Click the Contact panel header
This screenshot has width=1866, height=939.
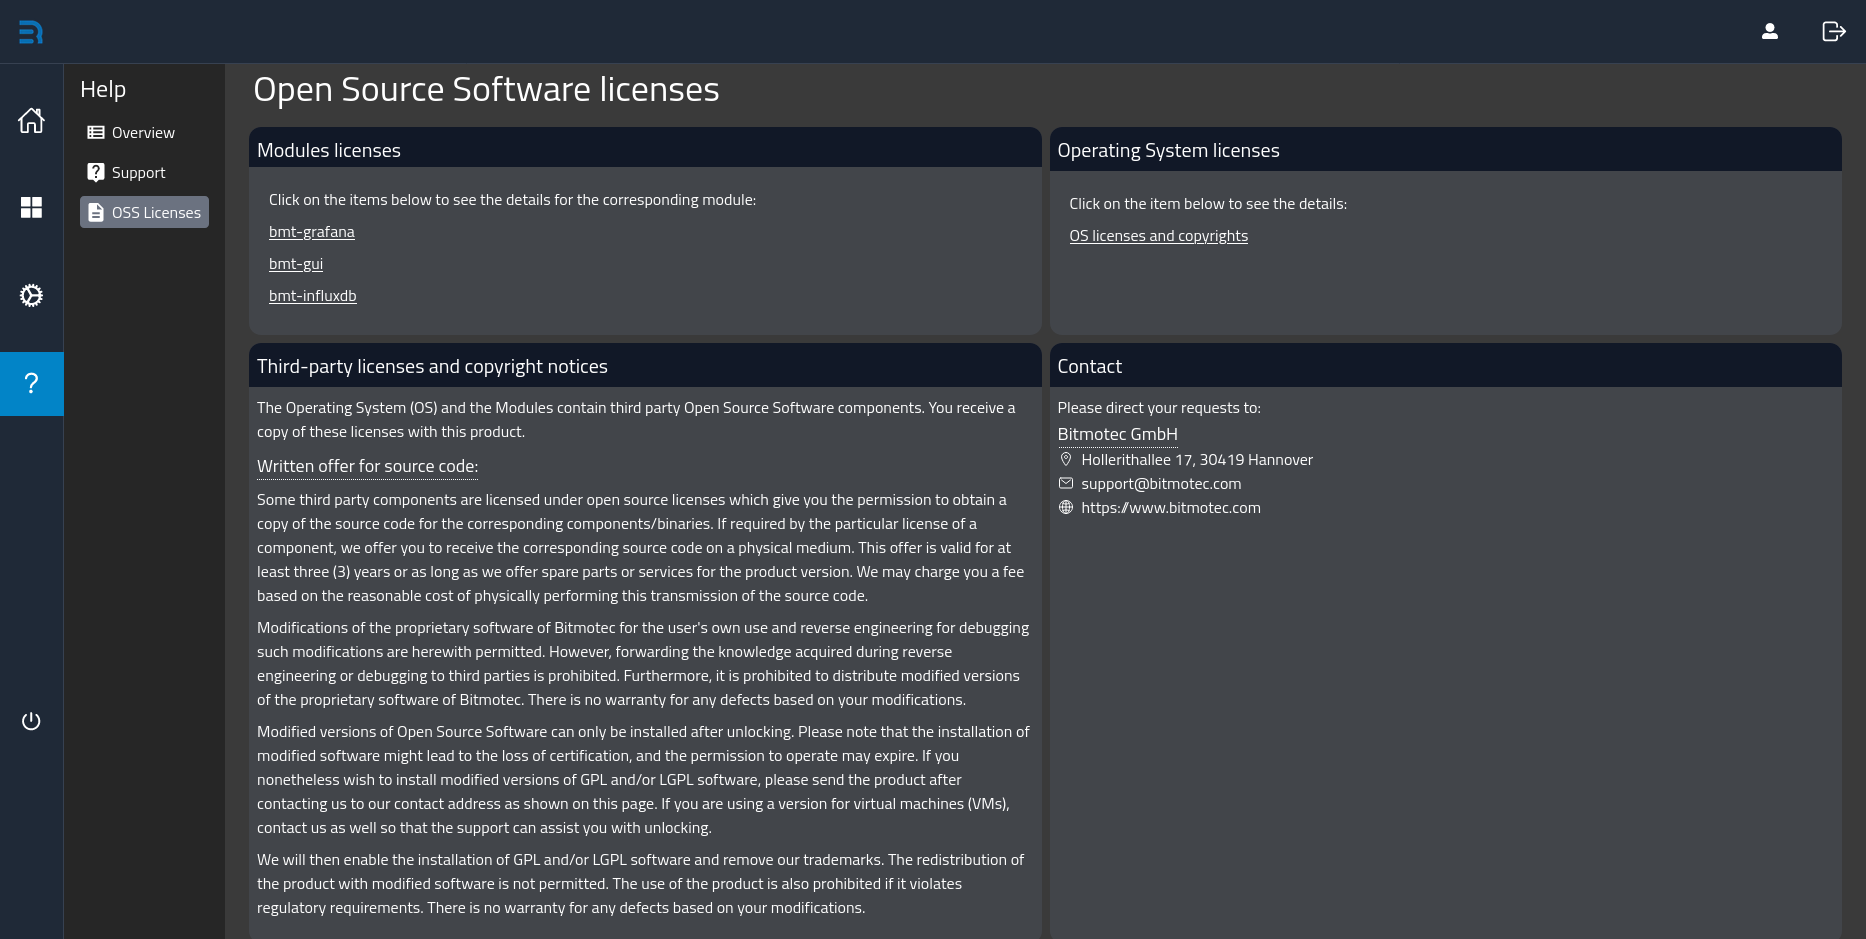tap(1446, 366)
